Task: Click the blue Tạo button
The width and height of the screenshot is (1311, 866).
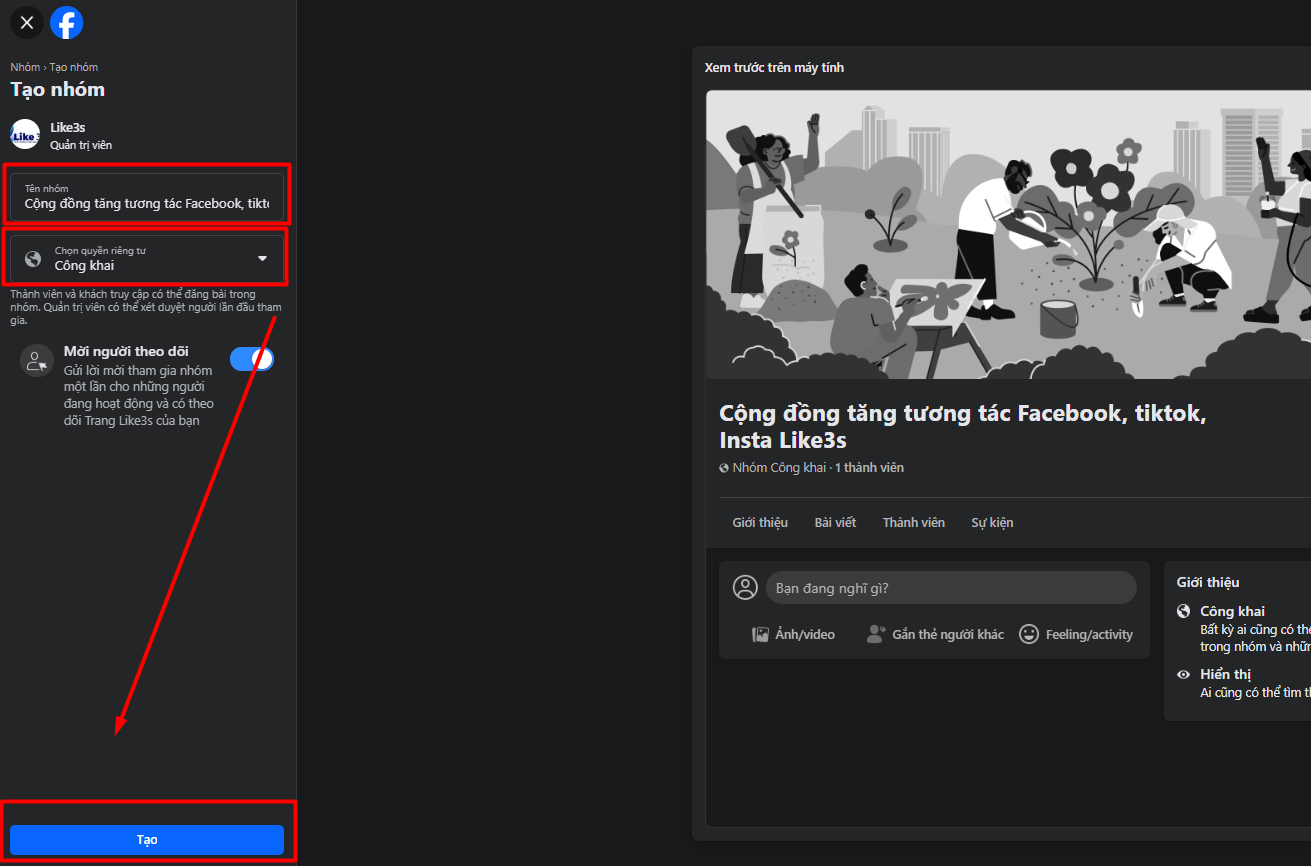Action: (x=147, y=840)
